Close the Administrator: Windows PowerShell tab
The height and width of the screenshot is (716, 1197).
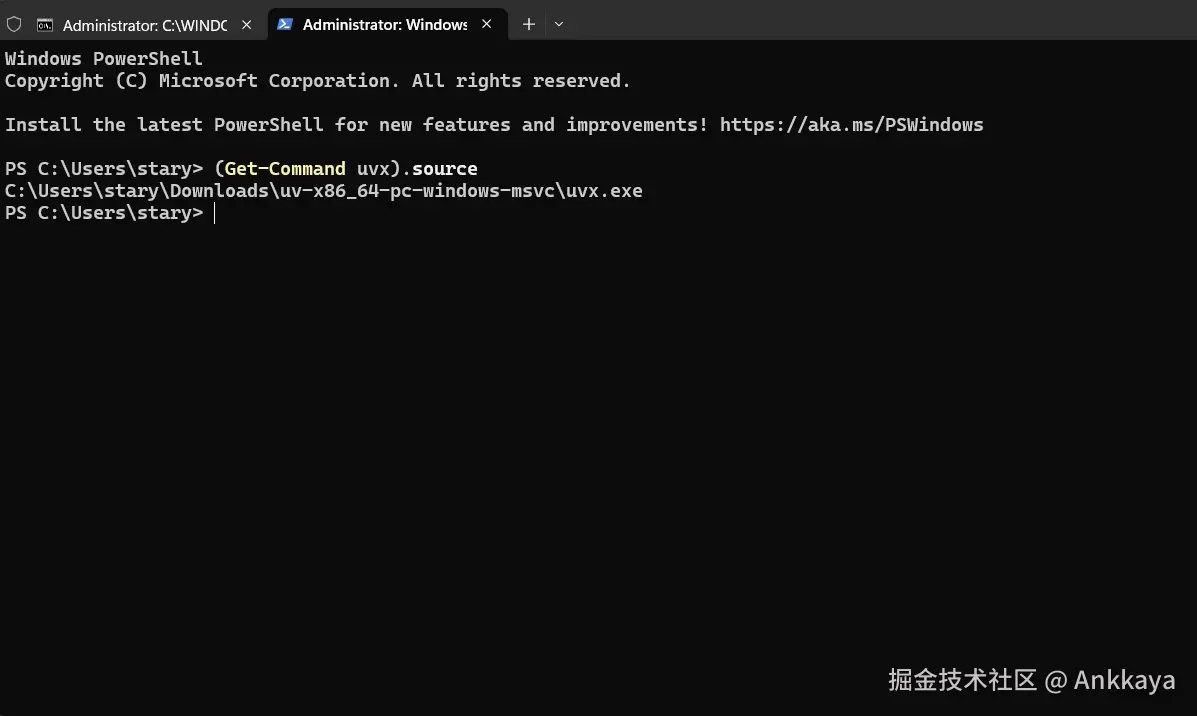[487, 25]
